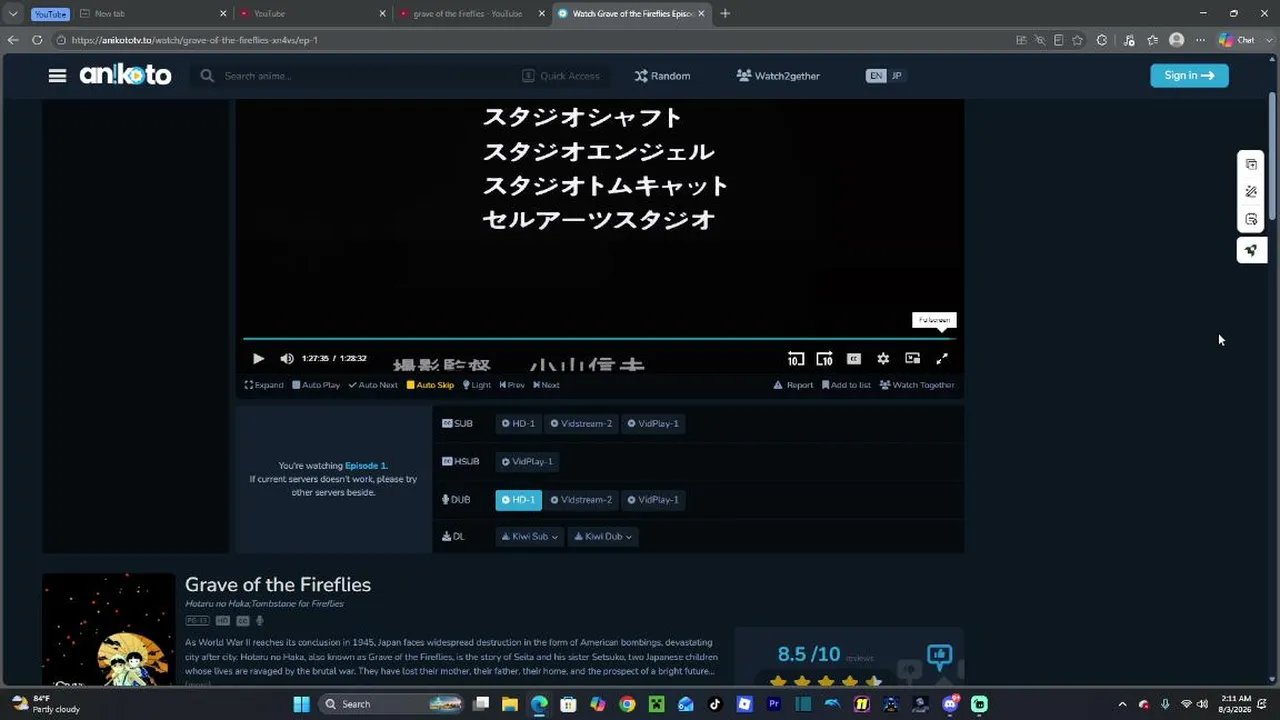Favorite this page with the star icon

coord(1078,40)
